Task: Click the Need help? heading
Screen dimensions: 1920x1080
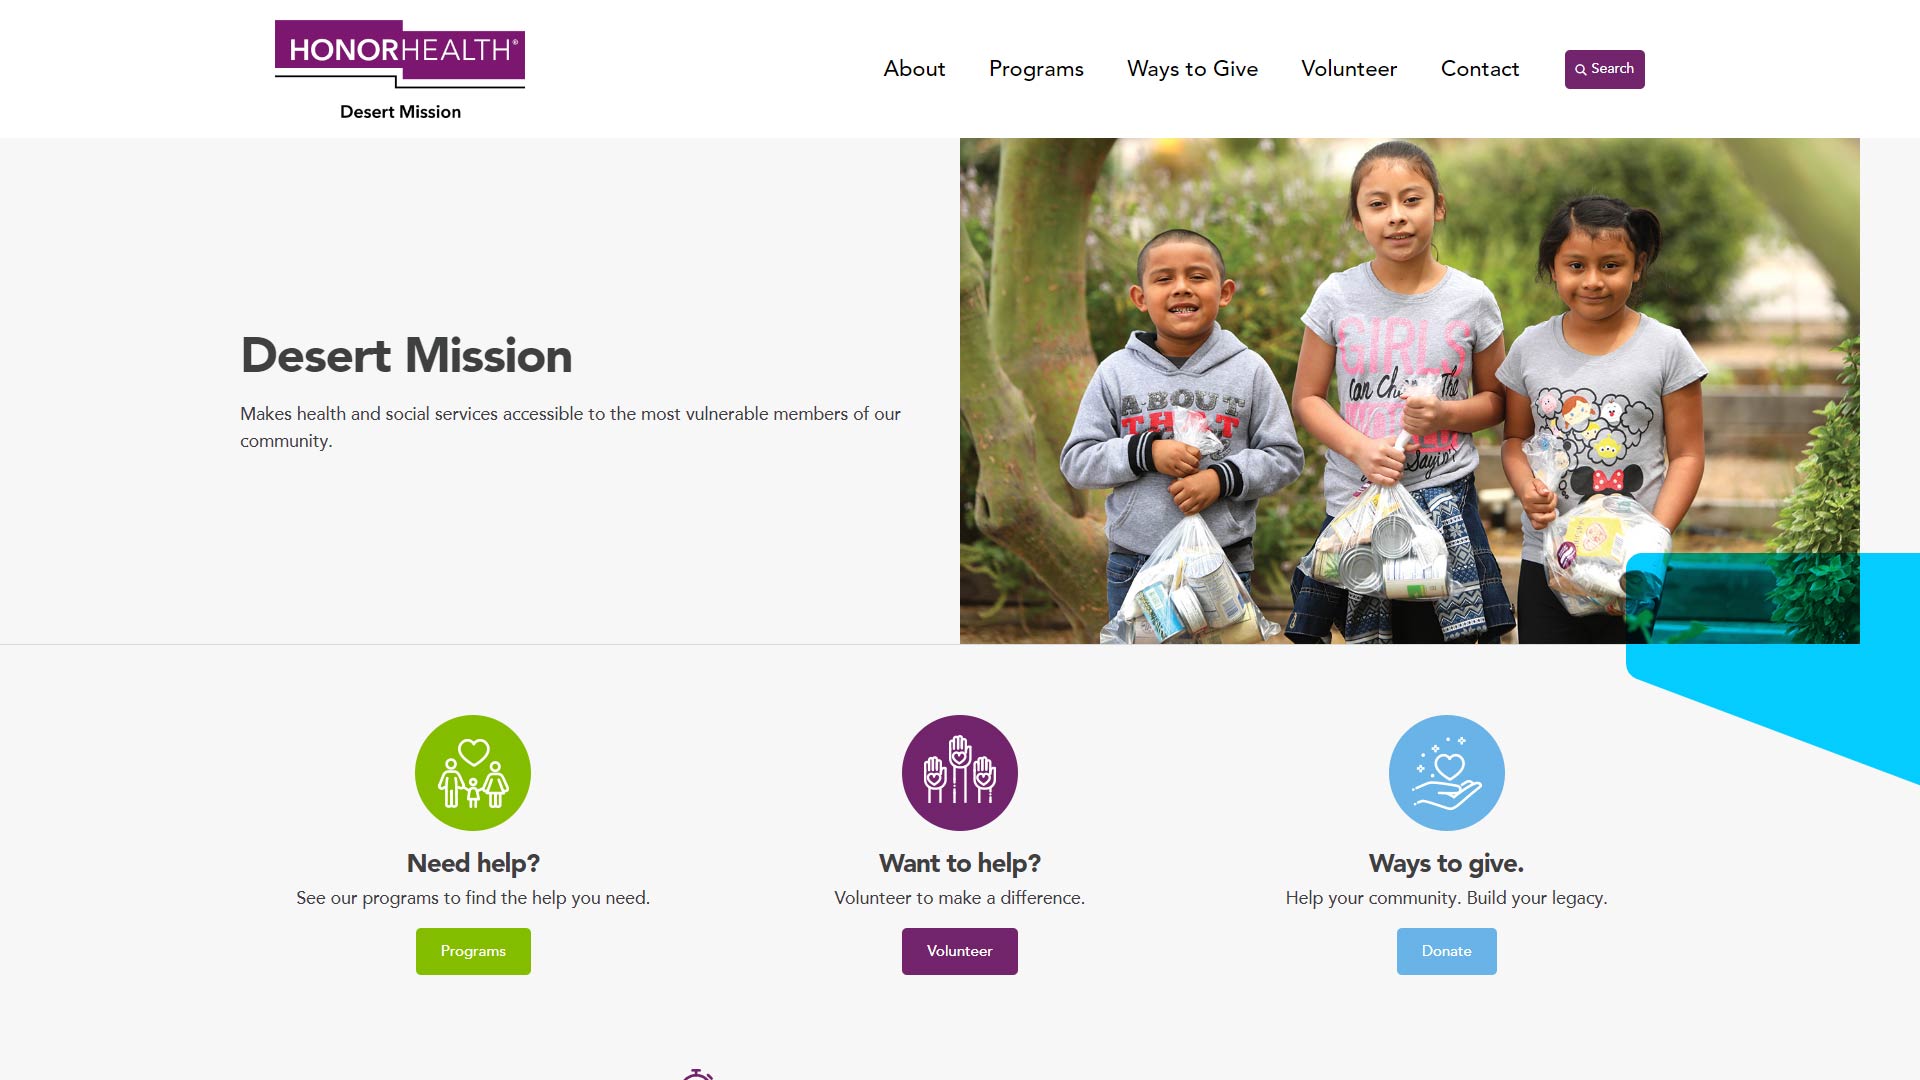Action: point(473,863)
